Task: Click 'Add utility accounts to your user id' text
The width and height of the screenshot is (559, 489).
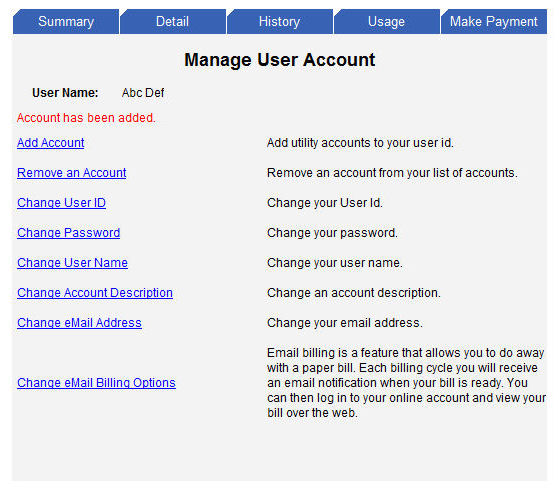Action: (360, 143)
